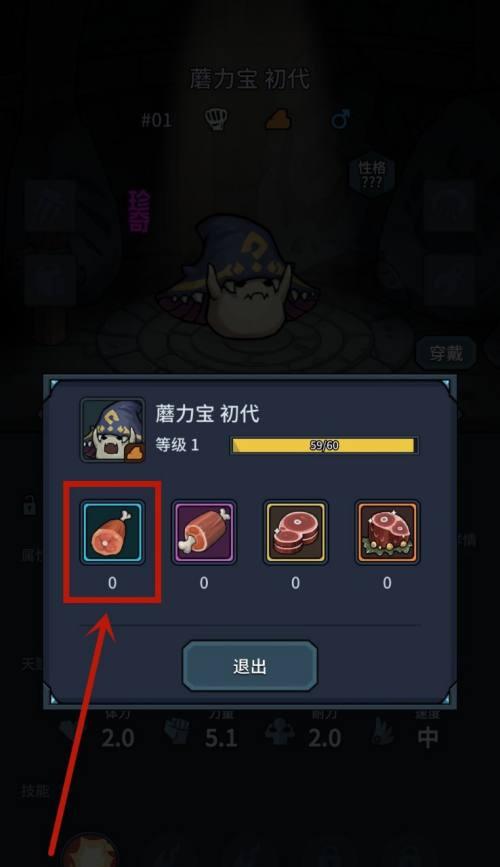Image resolution: width=500 pixels, height=867 pixels.
Task: Click the mushroom endurance stat icon
Action: (x=280, y=734)
